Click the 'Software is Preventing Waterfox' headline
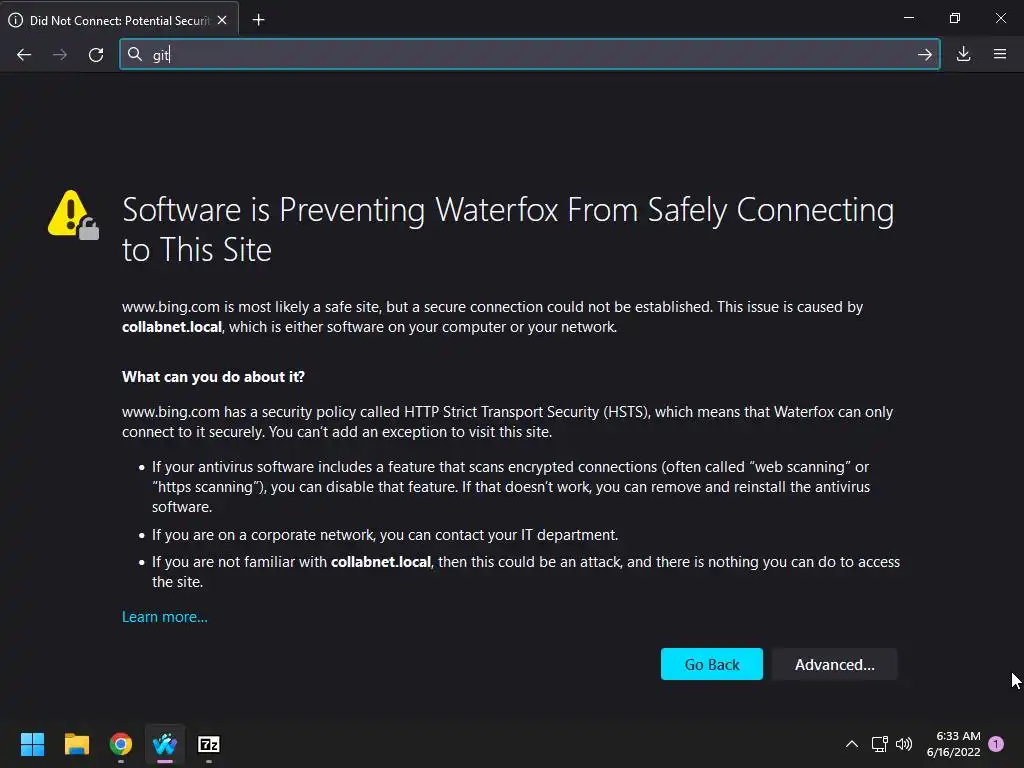This screenshot has height=768, width=1024. click(508, 229)
